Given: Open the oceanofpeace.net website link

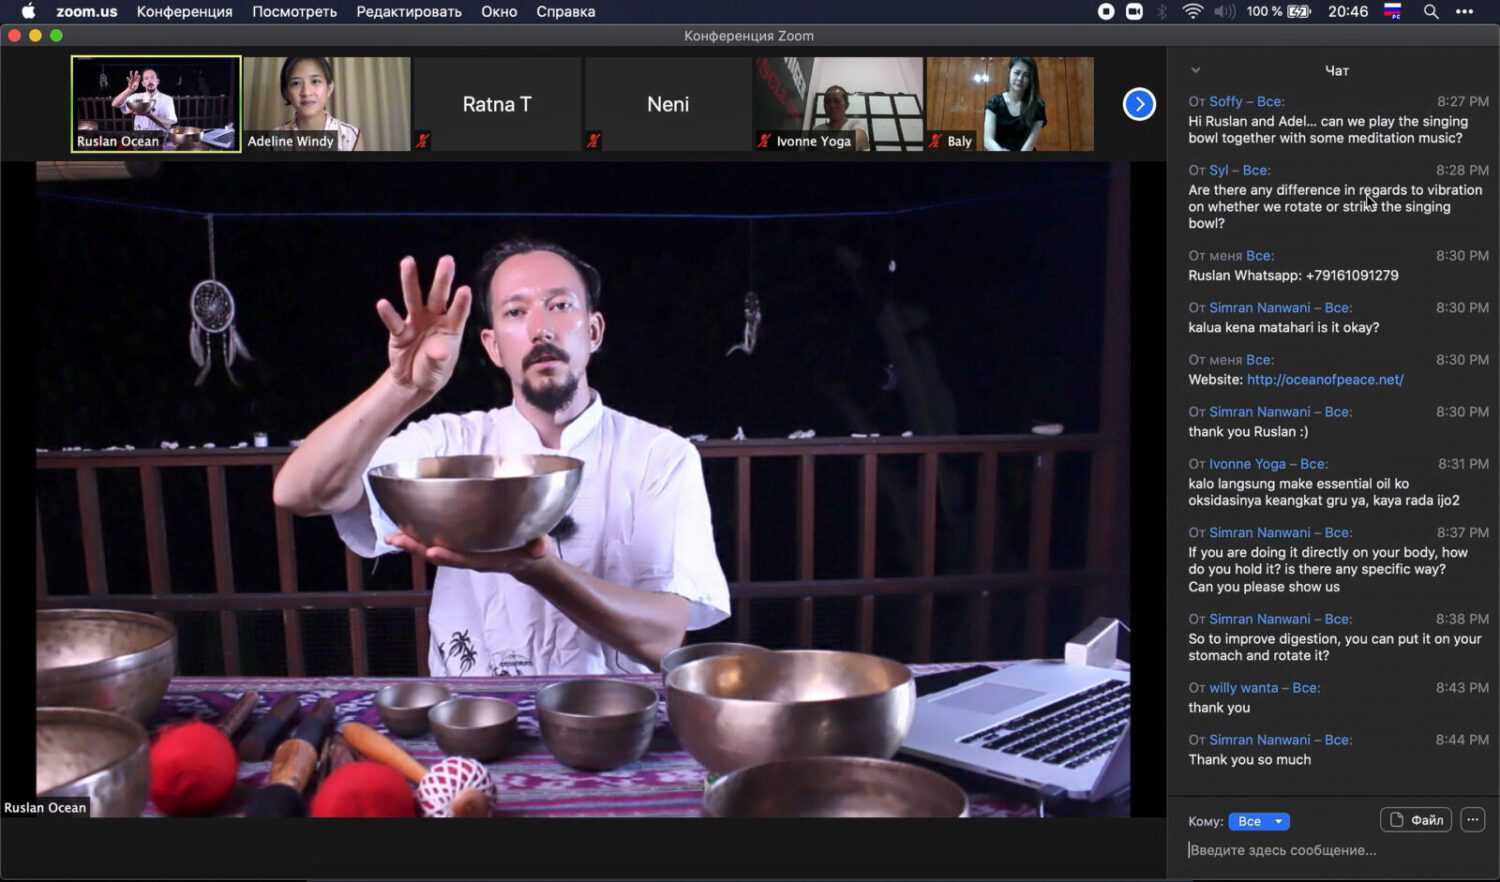Looking at the screenshot, I should coord(1325,380).
